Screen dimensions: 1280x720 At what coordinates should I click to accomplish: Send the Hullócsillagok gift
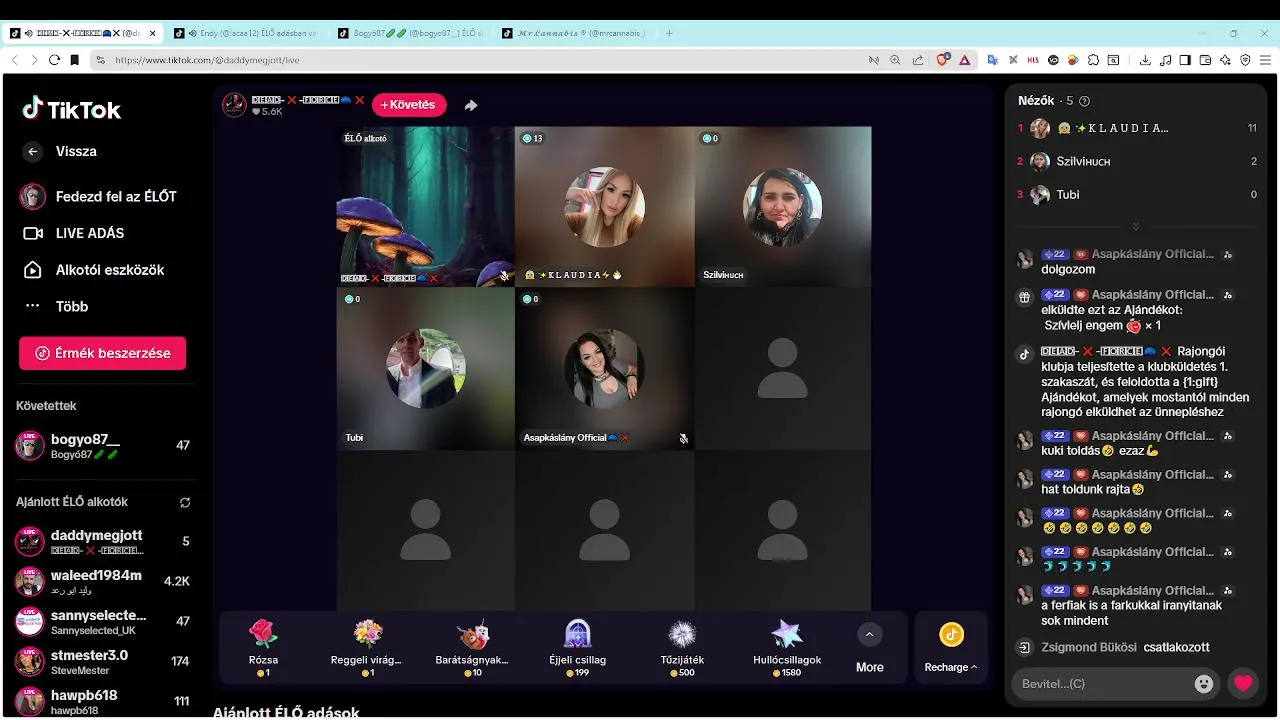point(787,647)
